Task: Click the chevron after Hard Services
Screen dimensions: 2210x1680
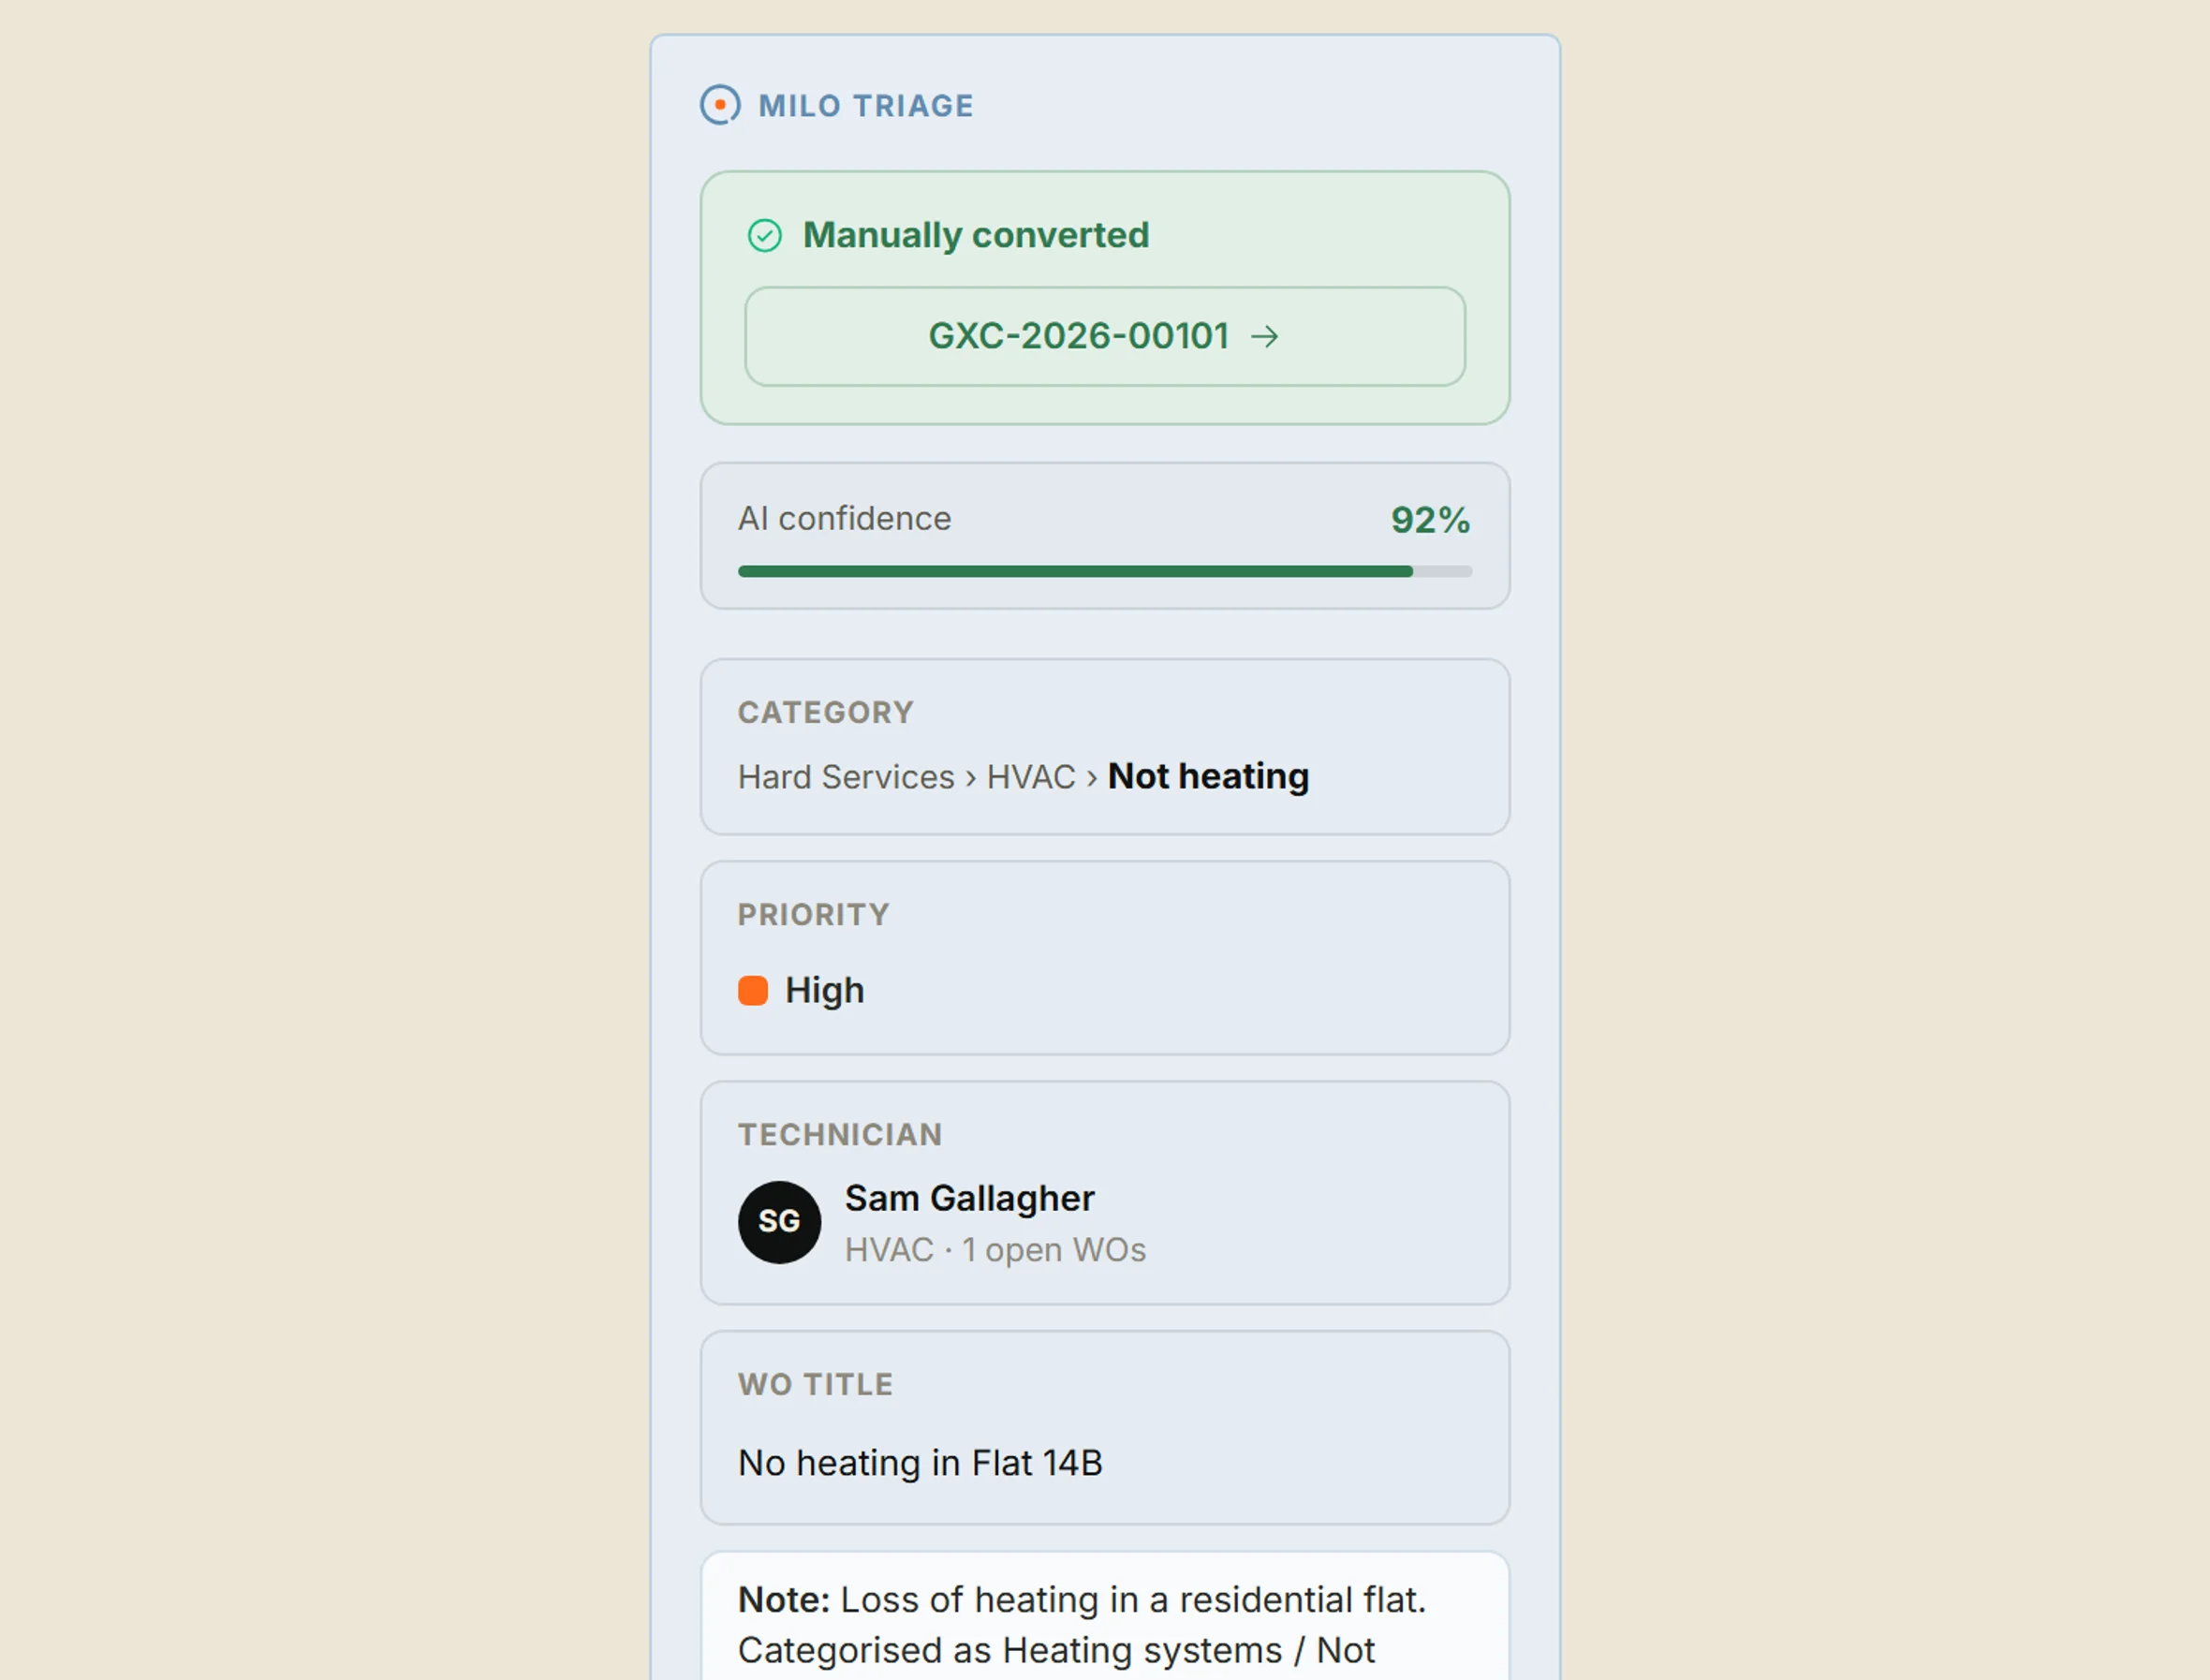Action: coord(971,778)
